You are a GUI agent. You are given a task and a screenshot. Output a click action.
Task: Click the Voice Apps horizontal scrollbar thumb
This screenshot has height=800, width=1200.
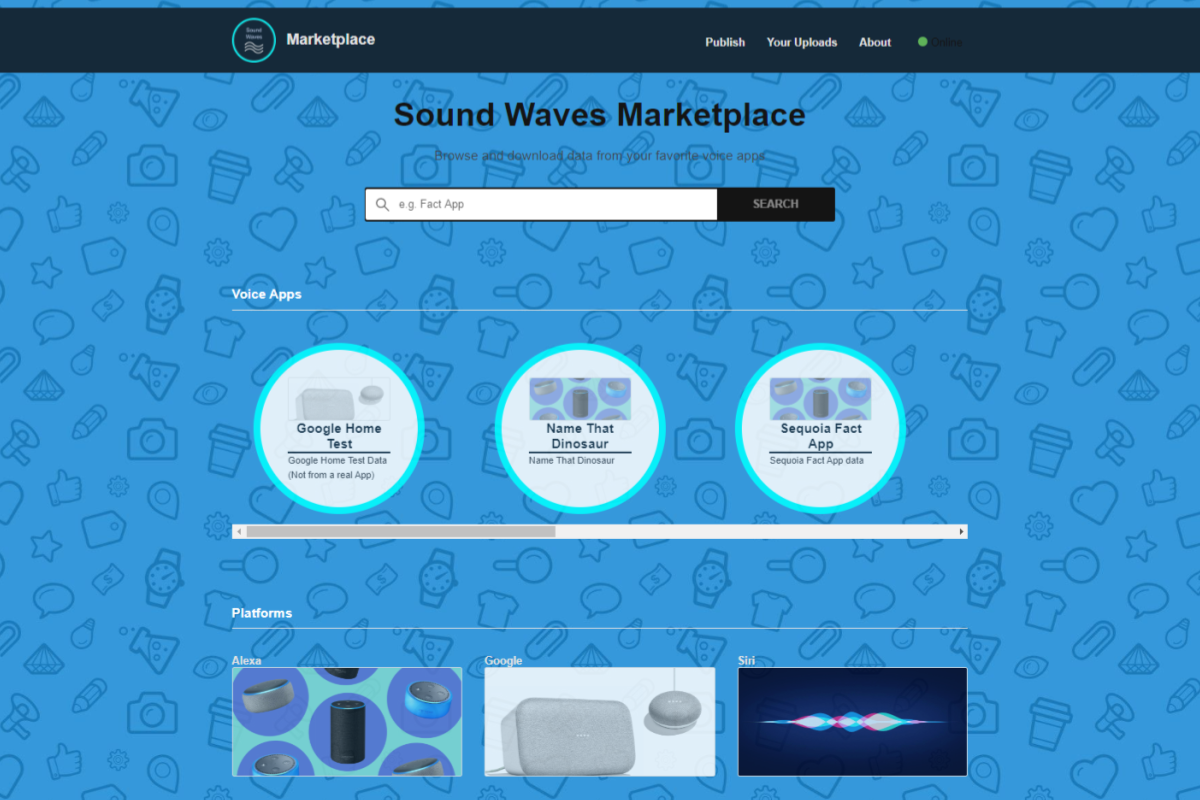click(x=401, y=532)
